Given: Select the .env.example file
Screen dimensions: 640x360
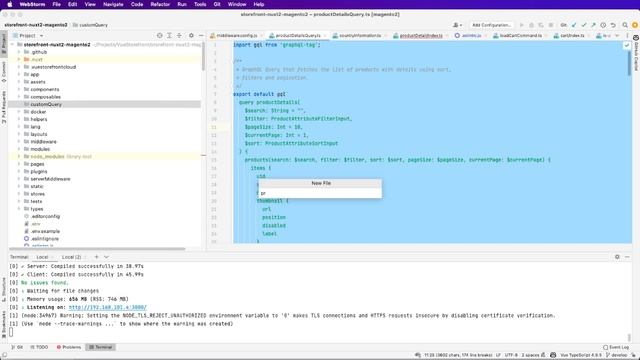Looking at the screenshot, I should 45,231.
